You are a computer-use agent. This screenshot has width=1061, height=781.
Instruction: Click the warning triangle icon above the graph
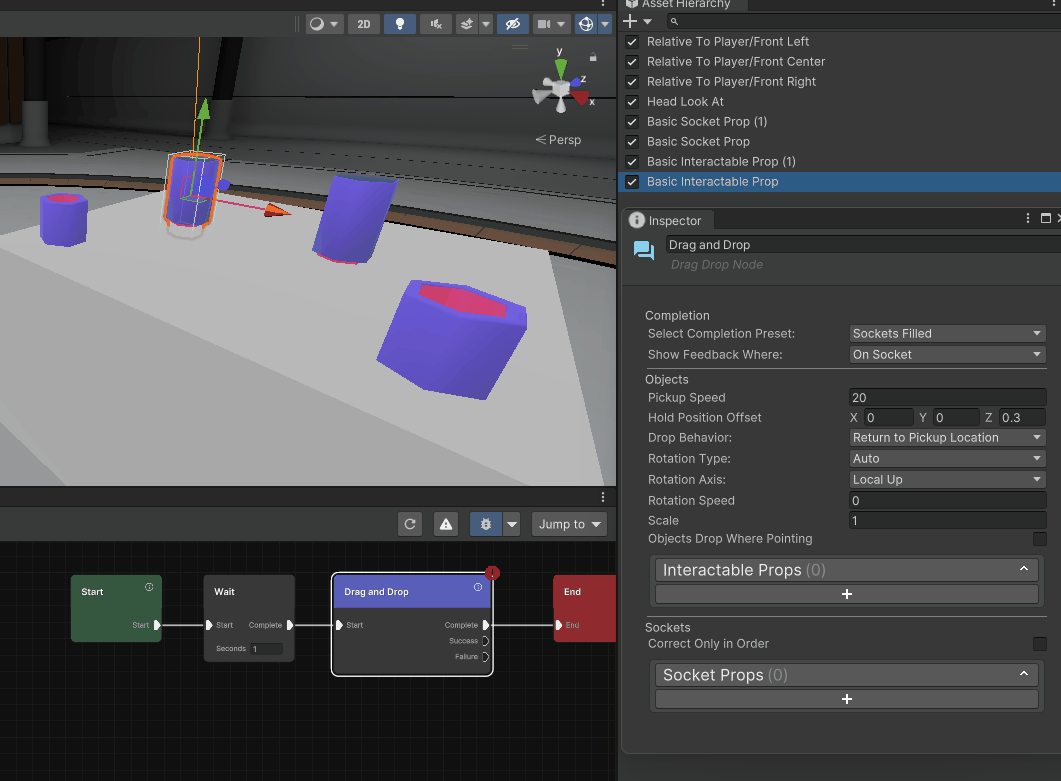click(445, 523)
